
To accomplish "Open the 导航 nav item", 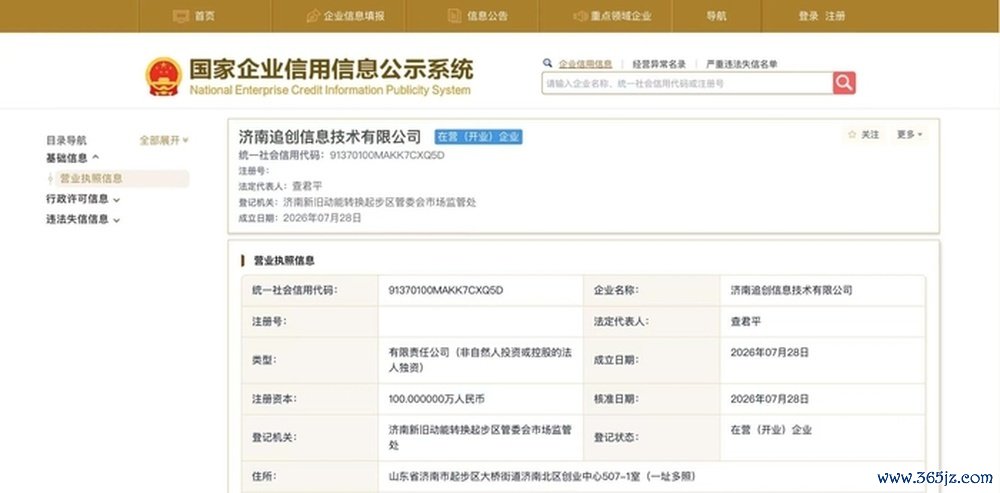I will (x=716, y=16).
